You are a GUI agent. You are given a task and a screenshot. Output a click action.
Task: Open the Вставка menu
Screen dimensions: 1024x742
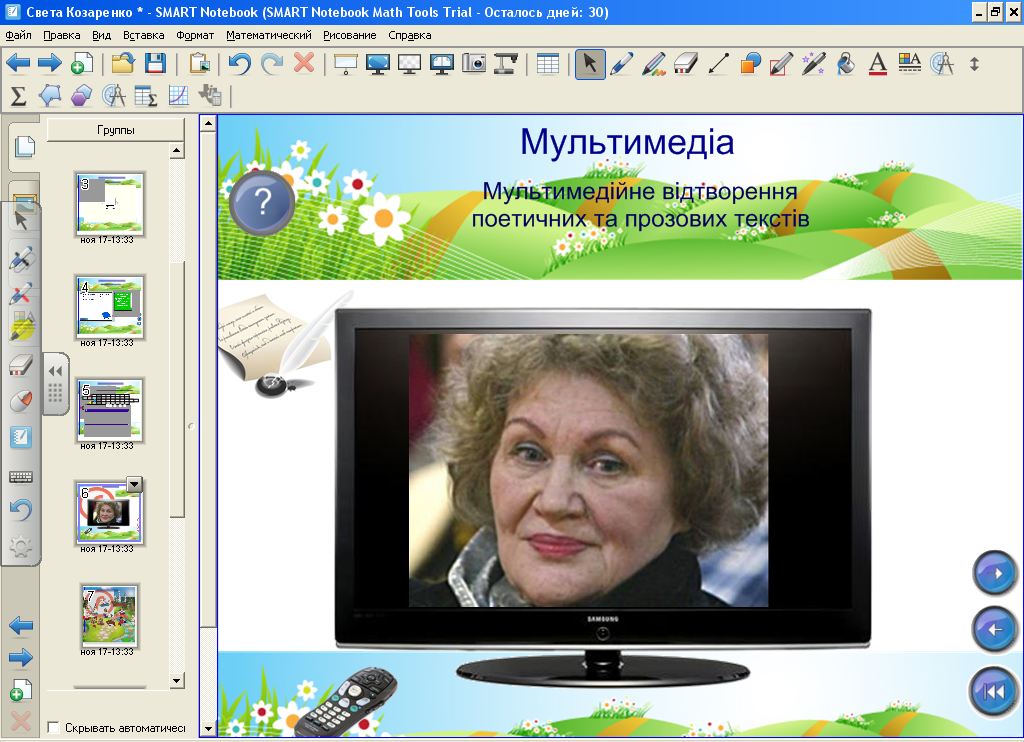pyautogui.click(x=144, y=35)
